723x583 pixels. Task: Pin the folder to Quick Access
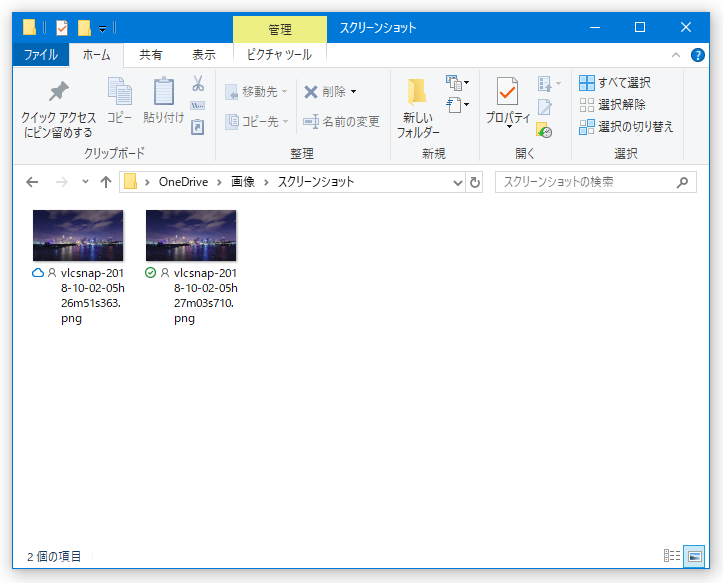pyautogui.click(x=59, y=108)
